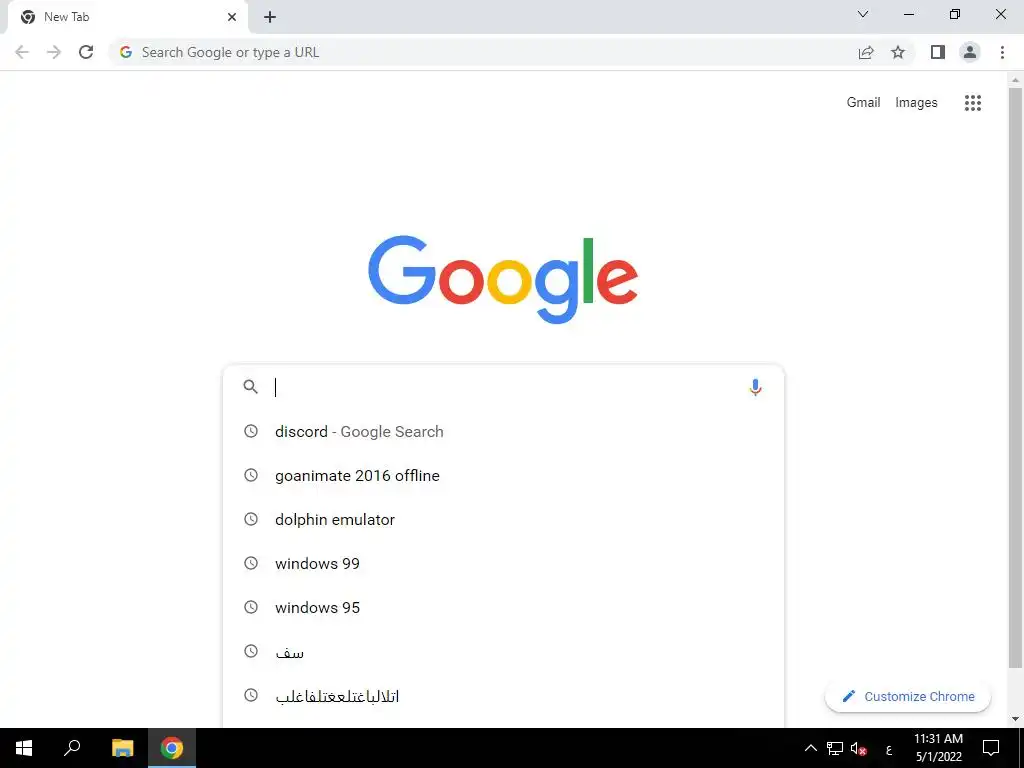Open the Chrome profile avatar
1024x768 pixels.
[970, 52]
